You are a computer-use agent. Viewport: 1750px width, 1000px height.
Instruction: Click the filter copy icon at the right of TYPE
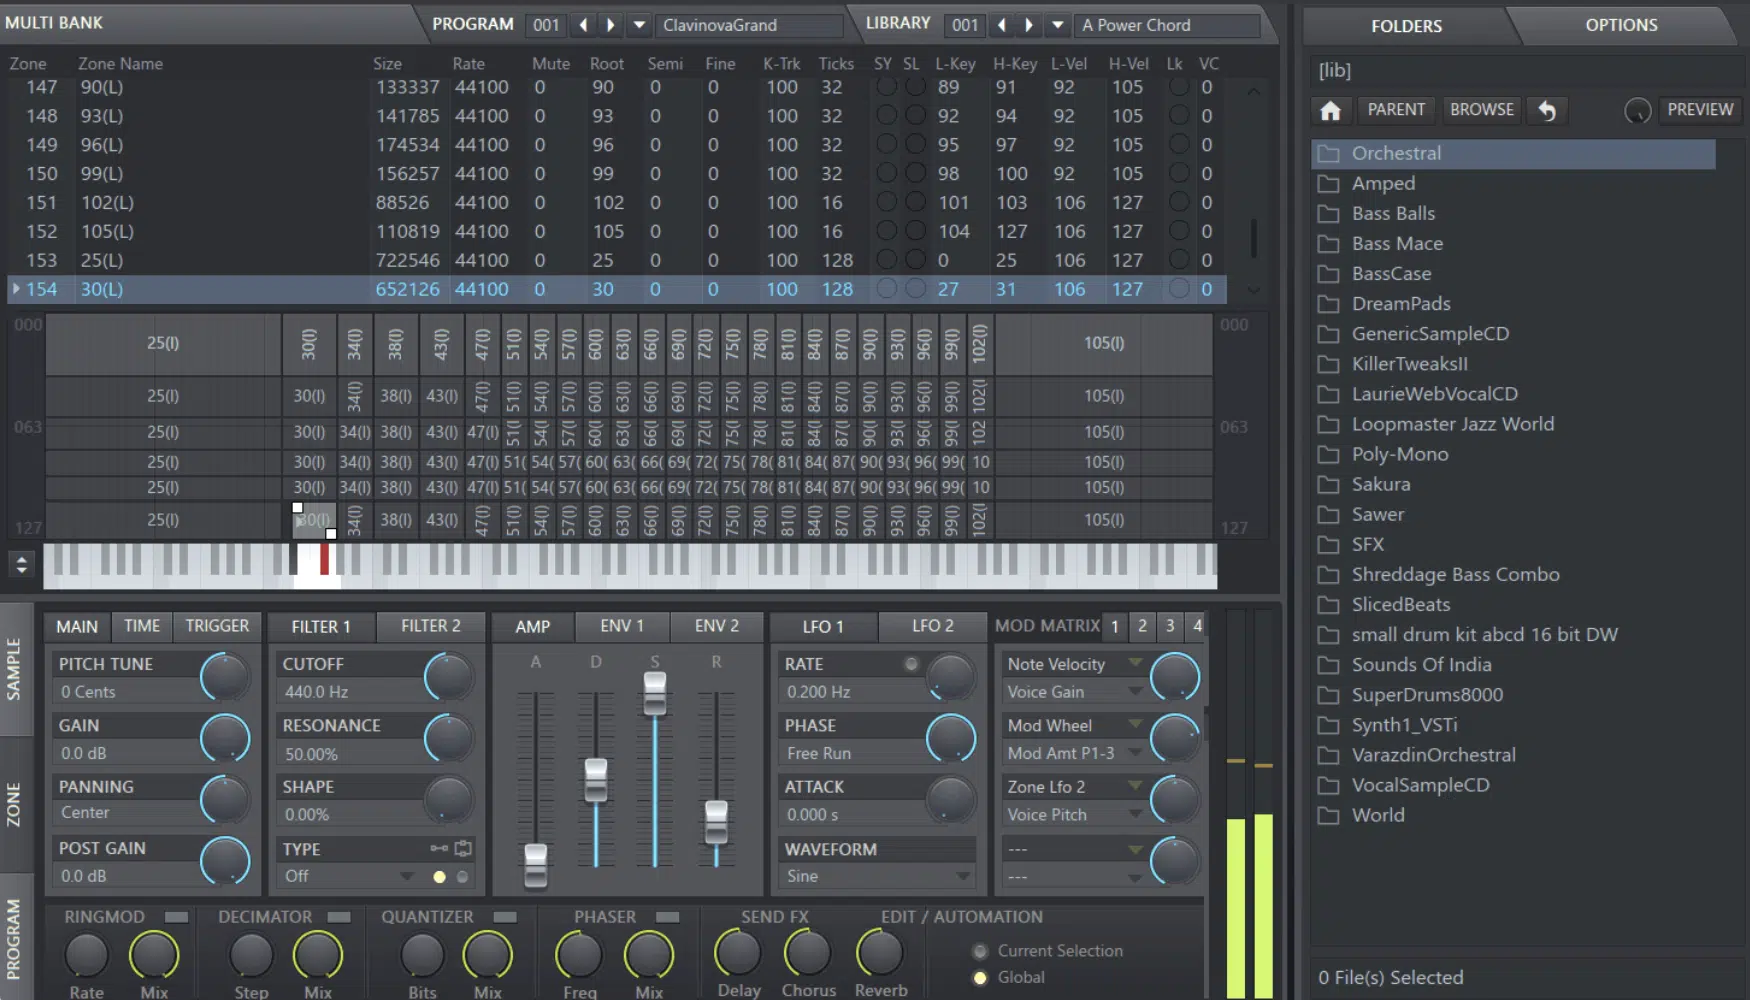(463, 848)
